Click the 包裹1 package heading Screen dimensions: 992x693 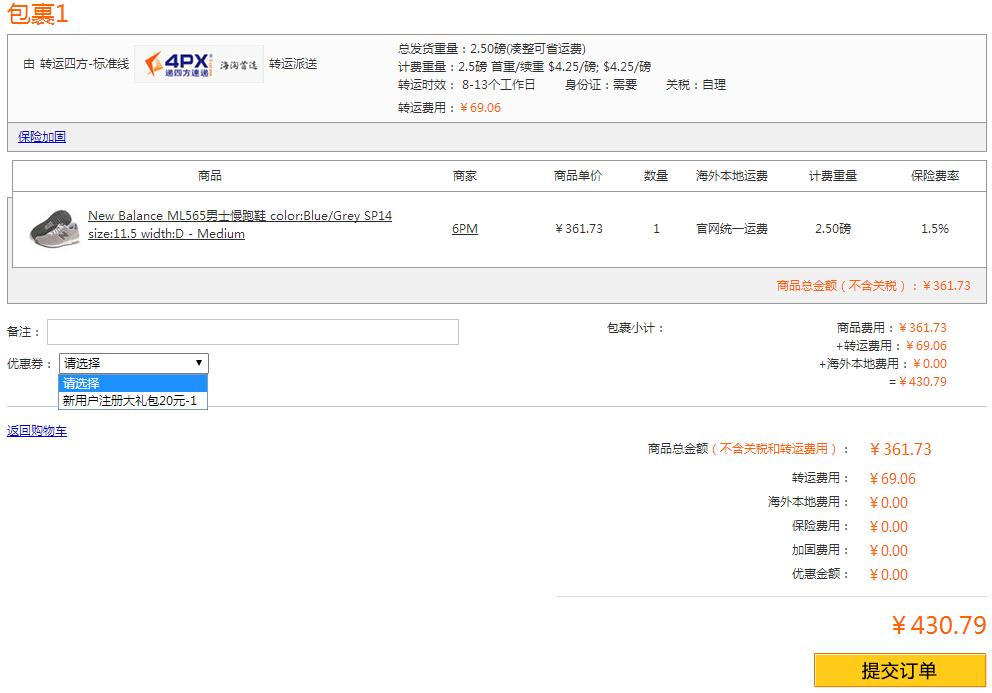click(38, 14)
